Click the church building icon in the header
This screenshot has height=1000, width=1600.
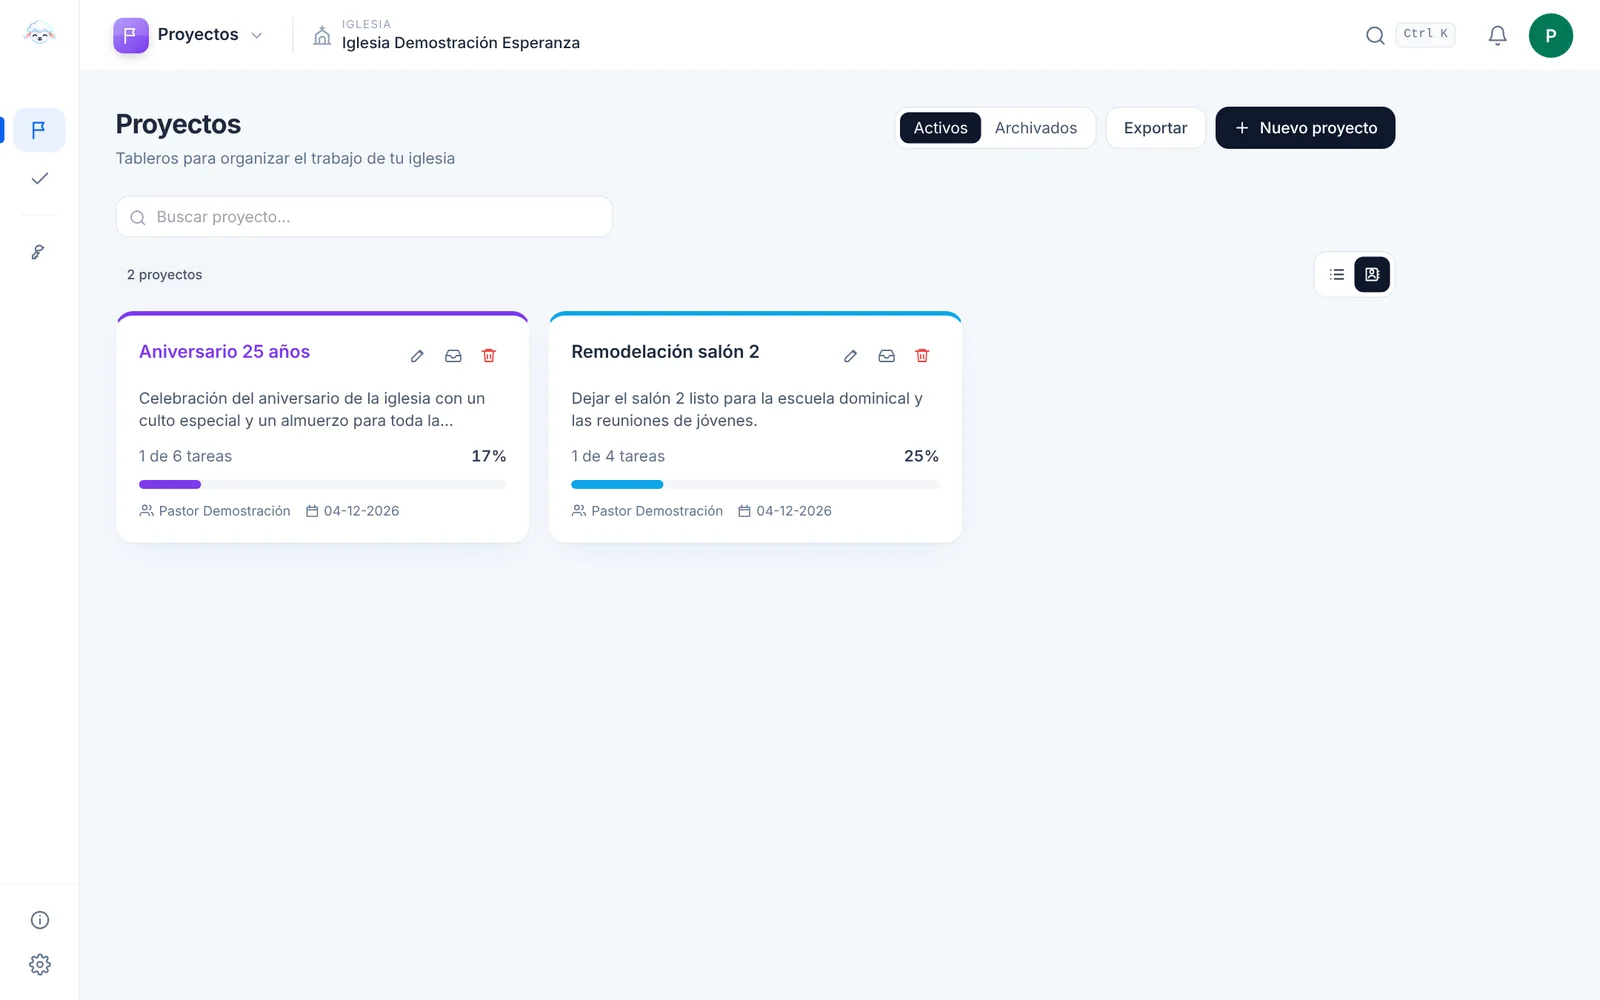322,36
